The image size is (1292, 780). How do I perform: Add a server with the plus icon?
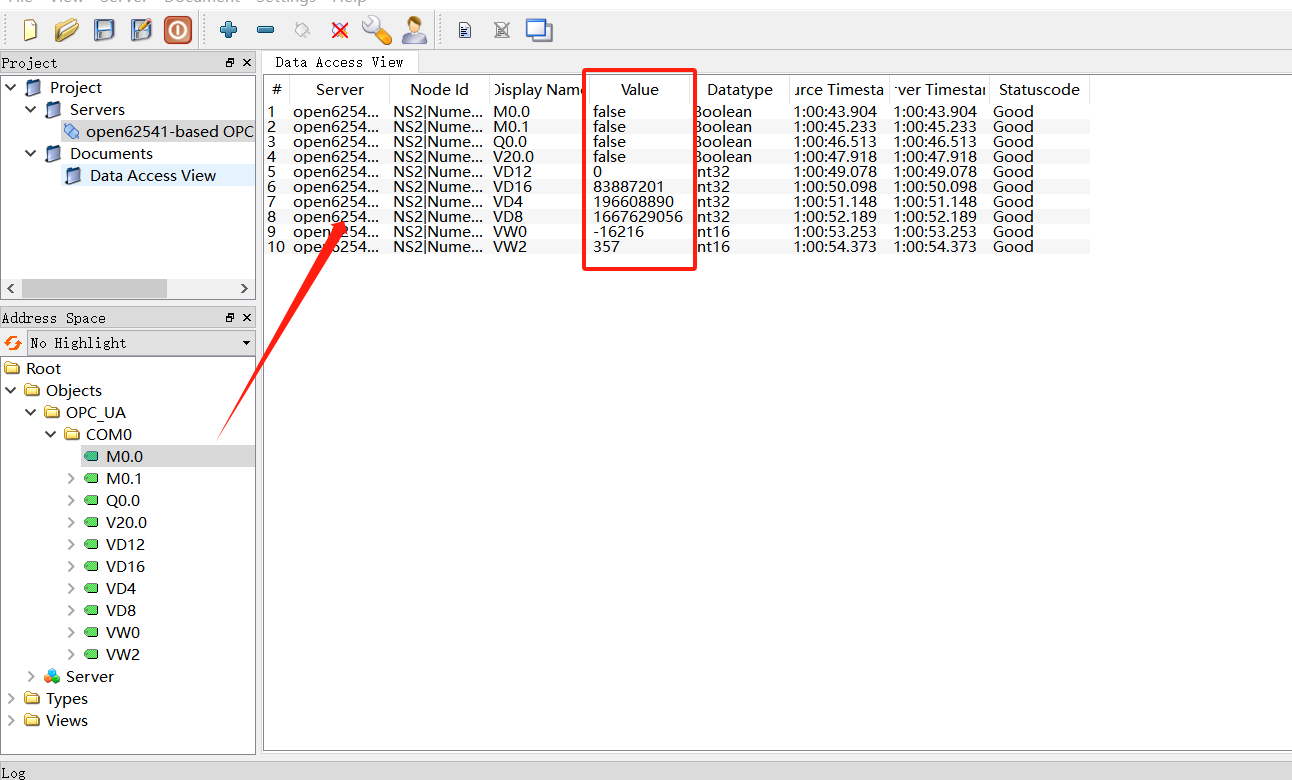(229, 31)
